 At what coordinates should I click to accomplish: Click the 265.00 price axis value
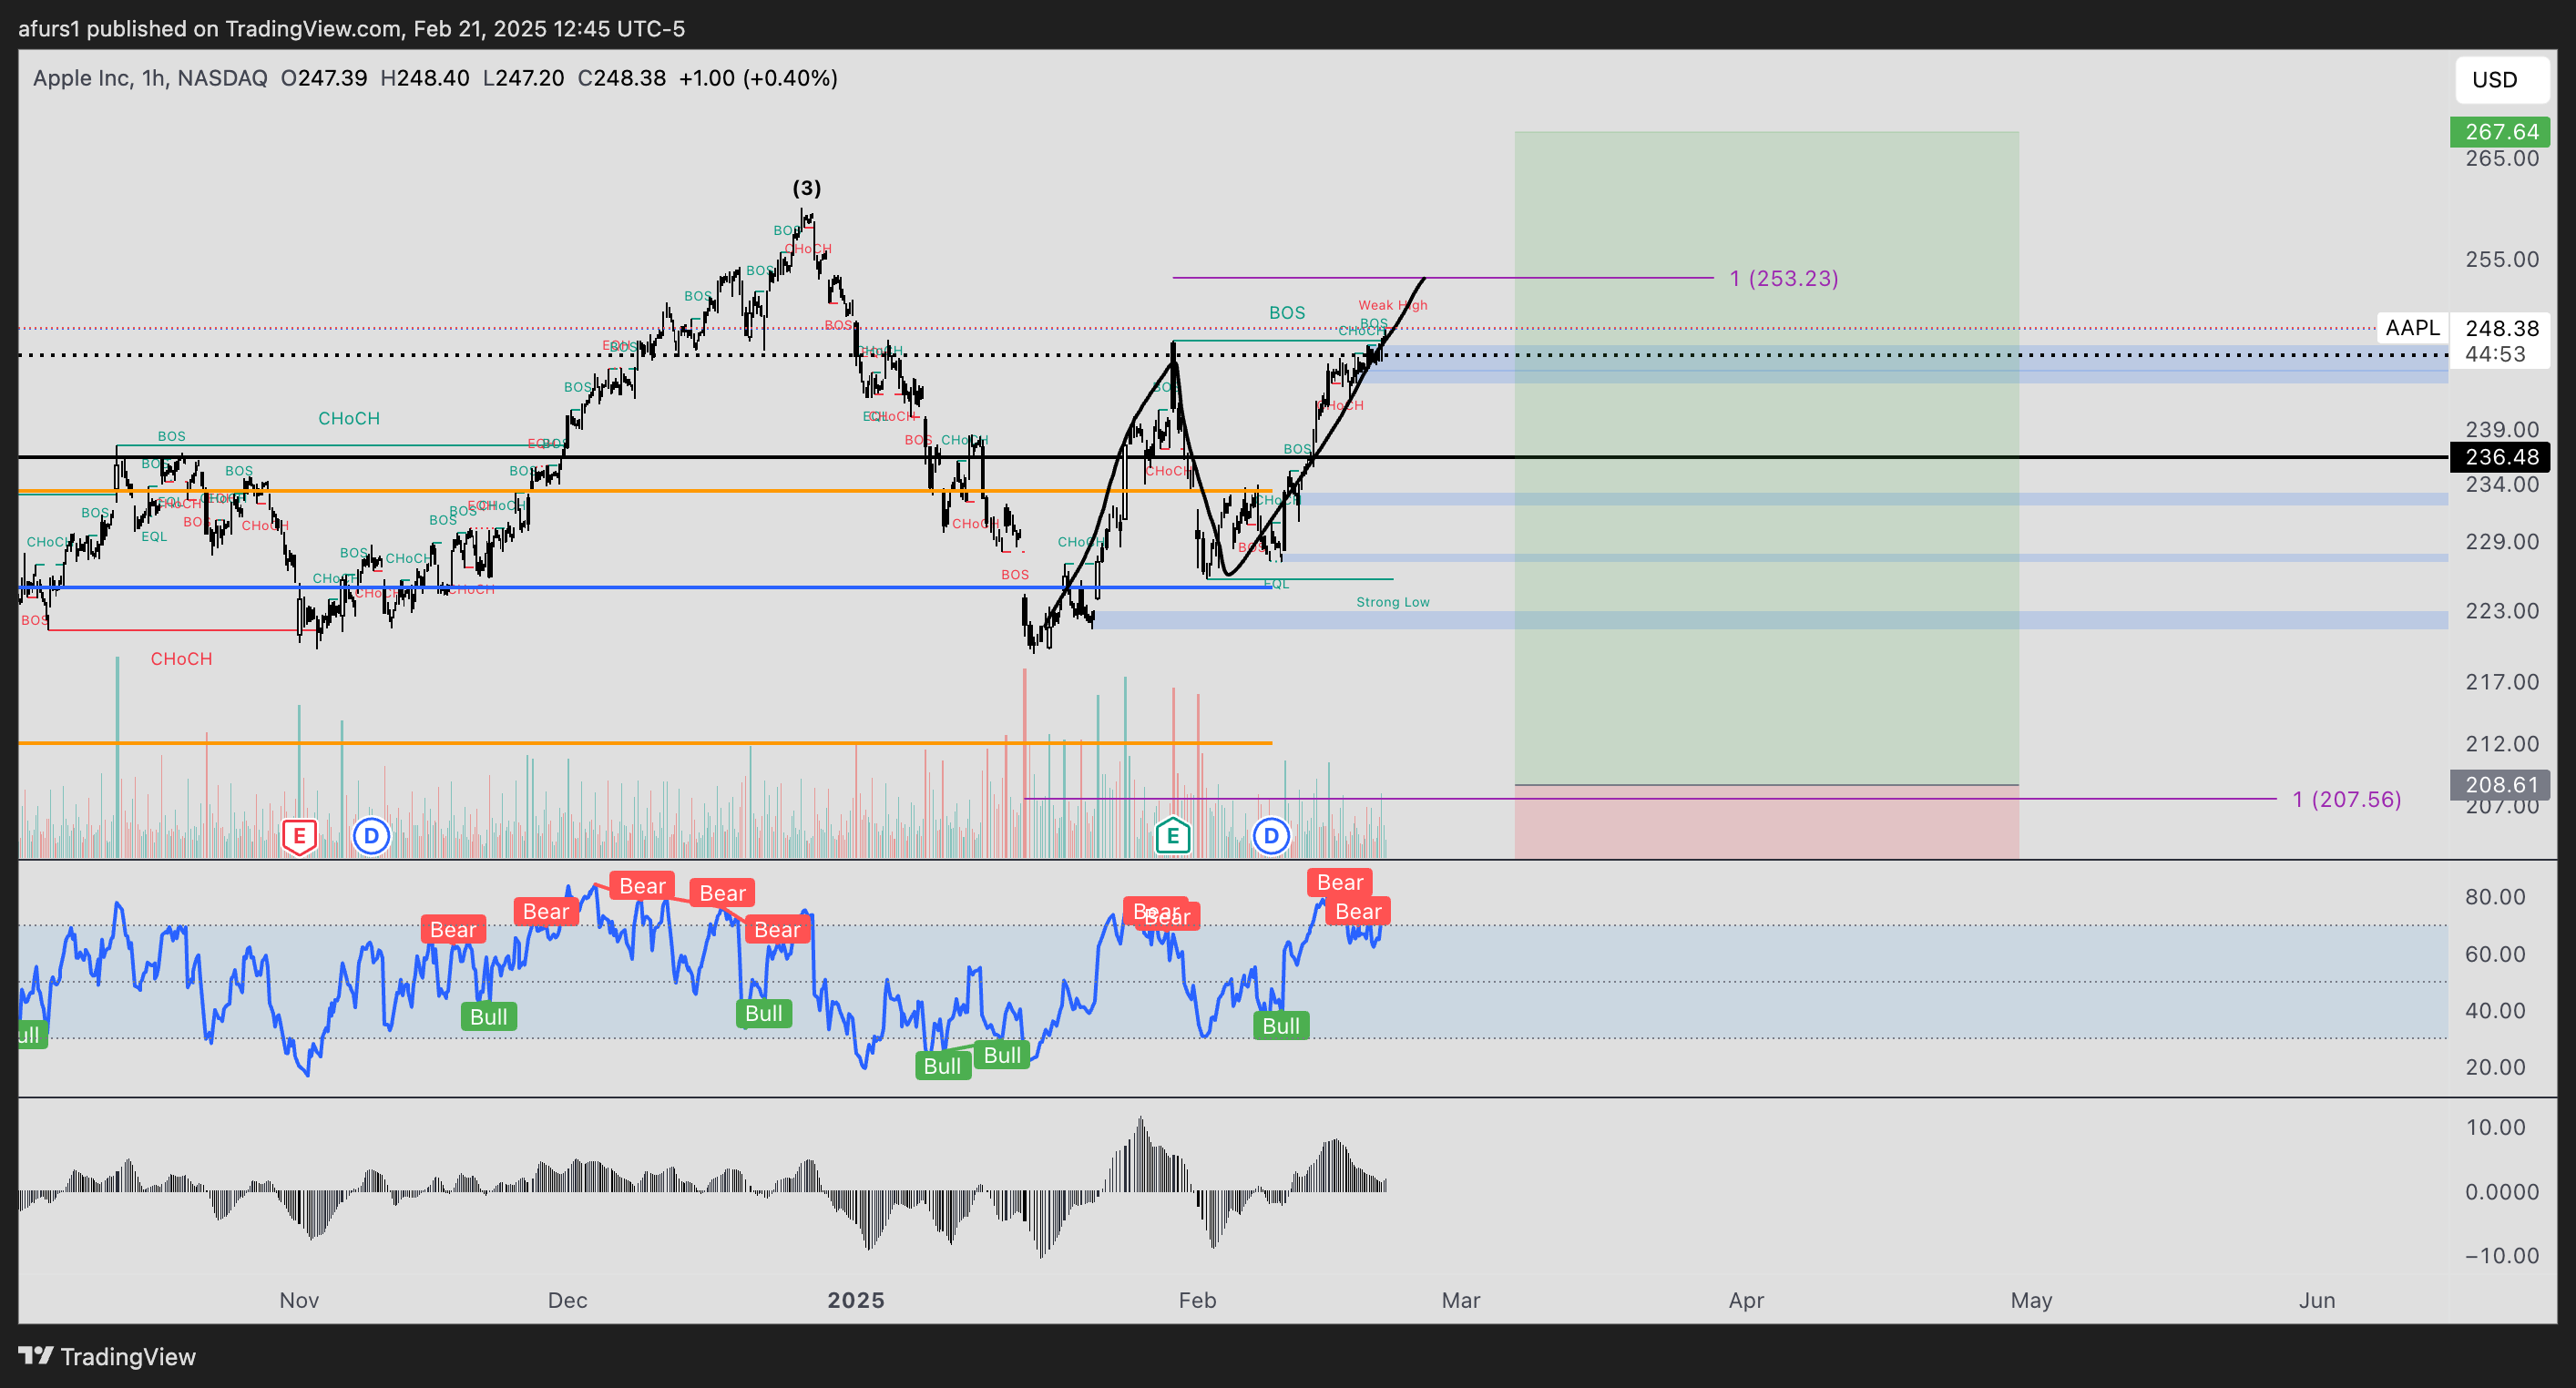click(x=2502, y=158)
